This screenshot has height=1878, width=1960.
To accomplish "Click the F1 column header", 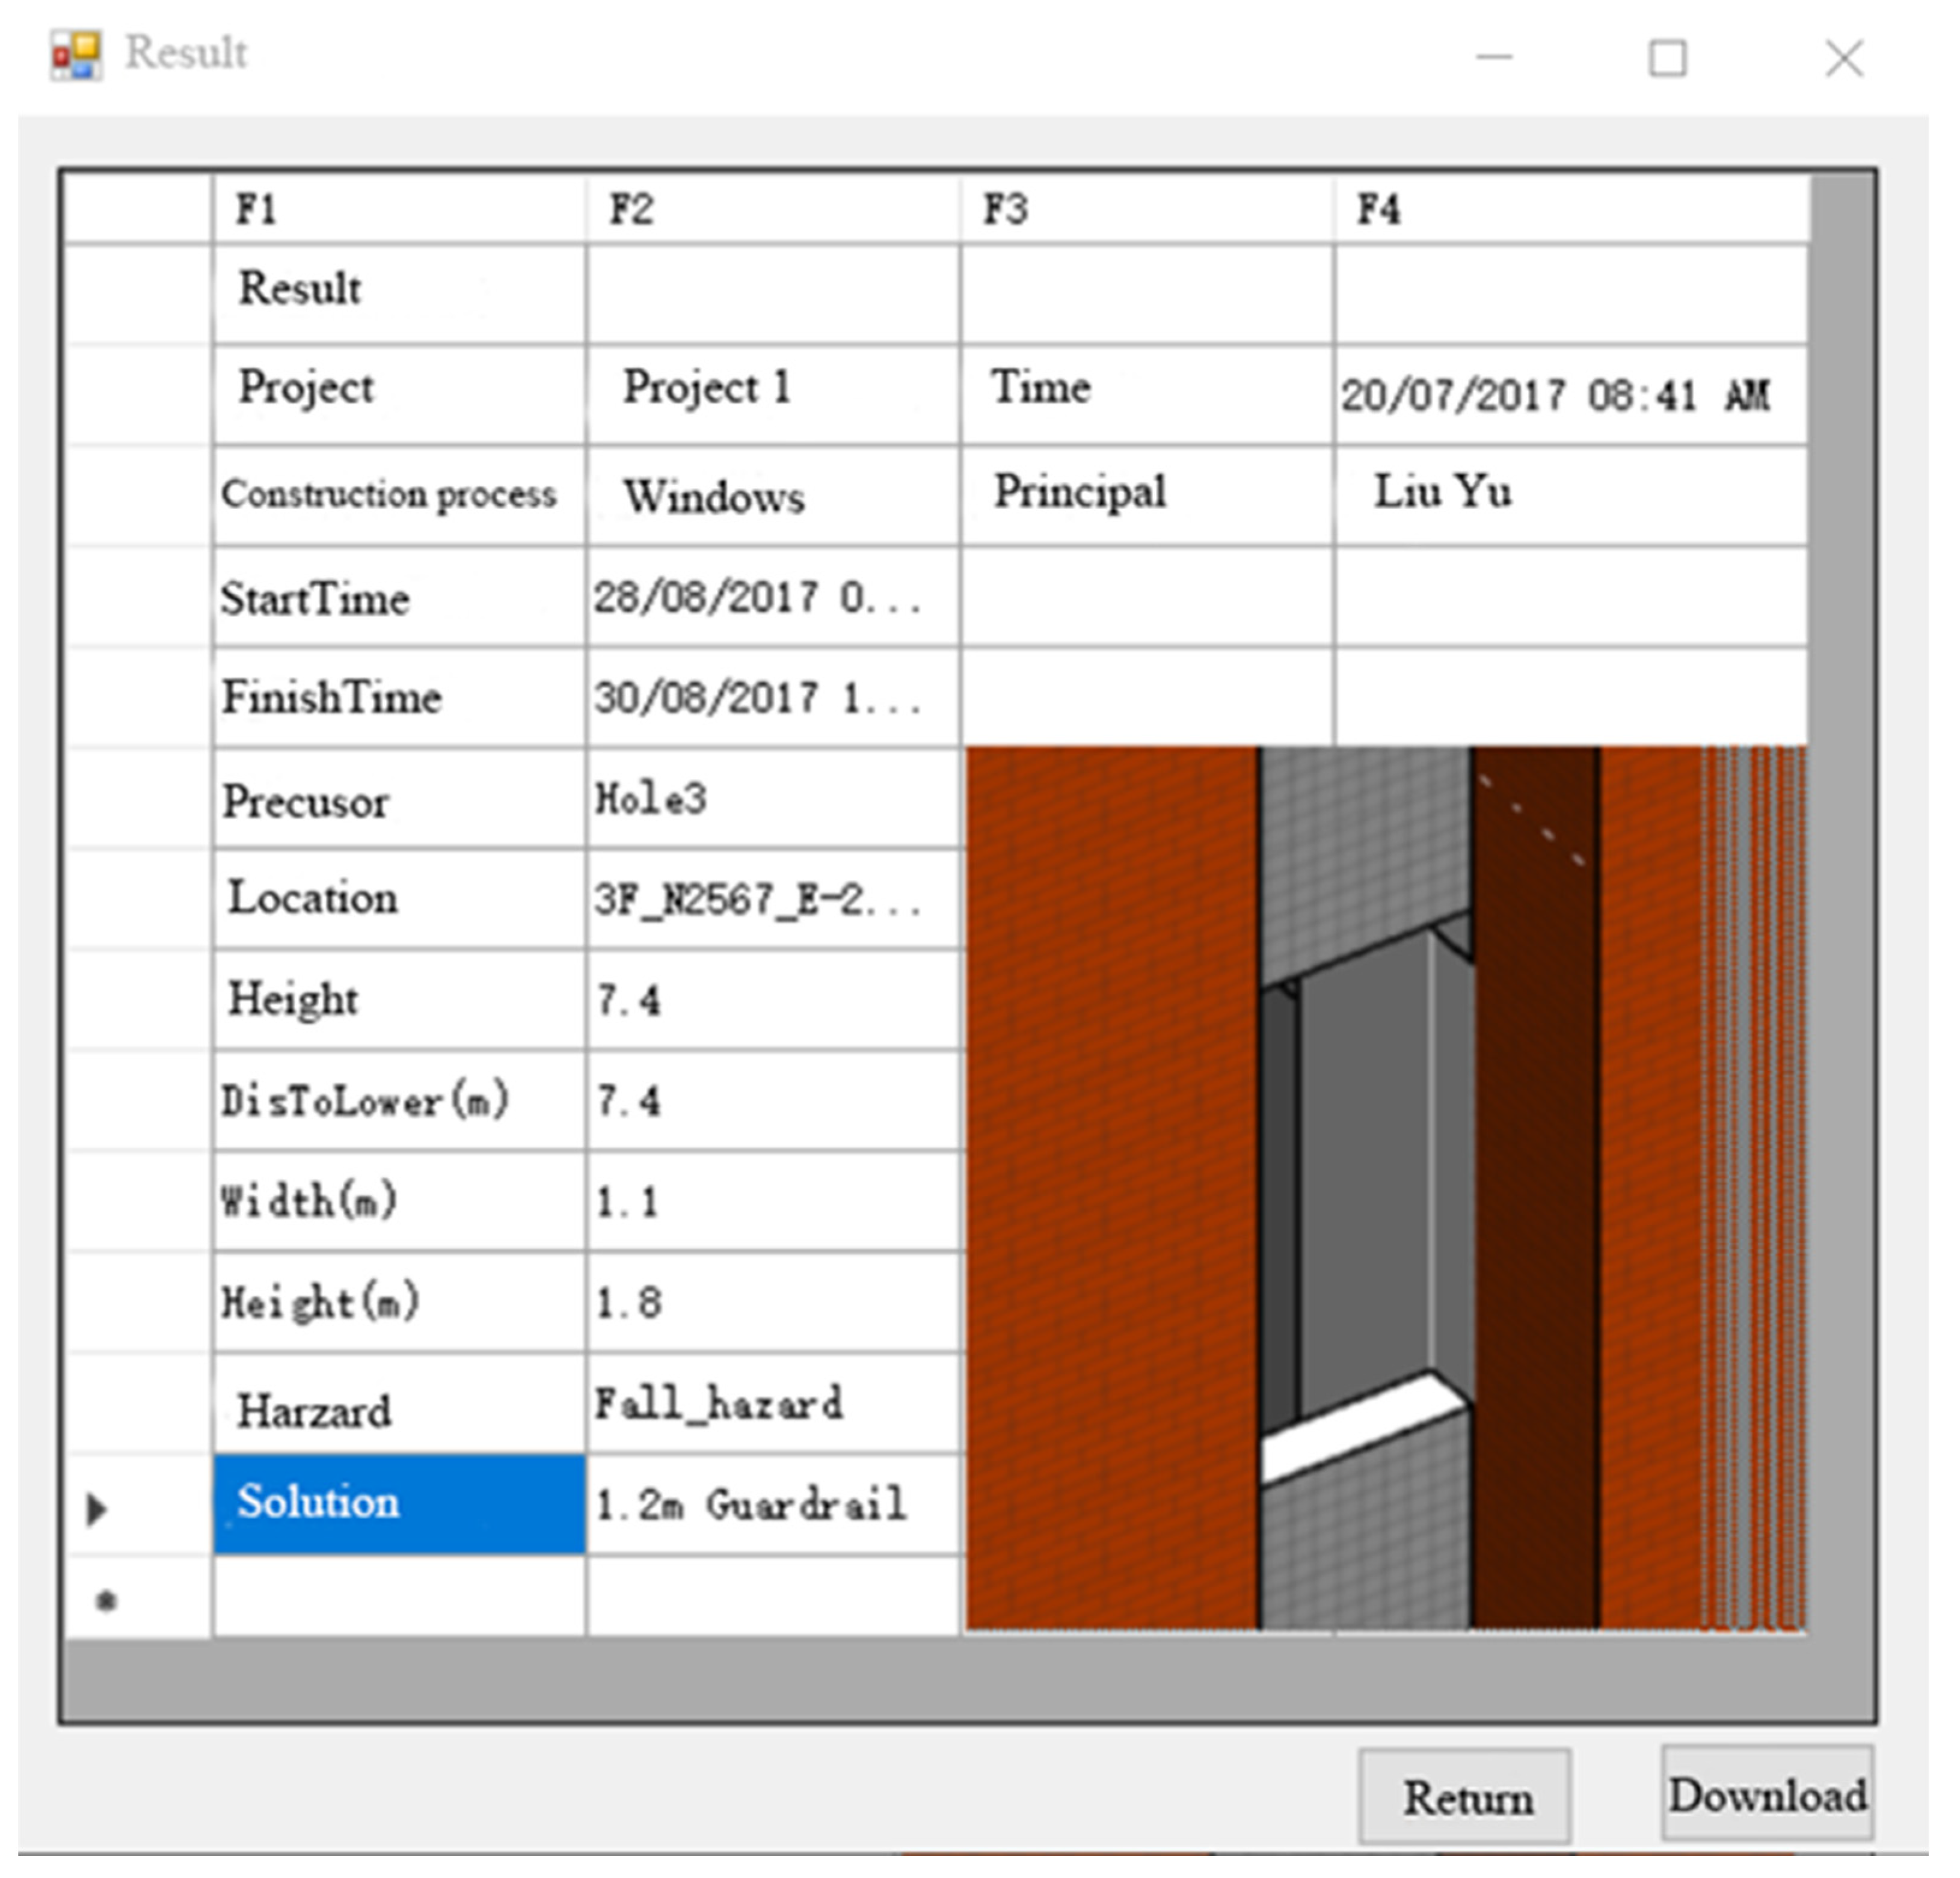I will (398, 209).
